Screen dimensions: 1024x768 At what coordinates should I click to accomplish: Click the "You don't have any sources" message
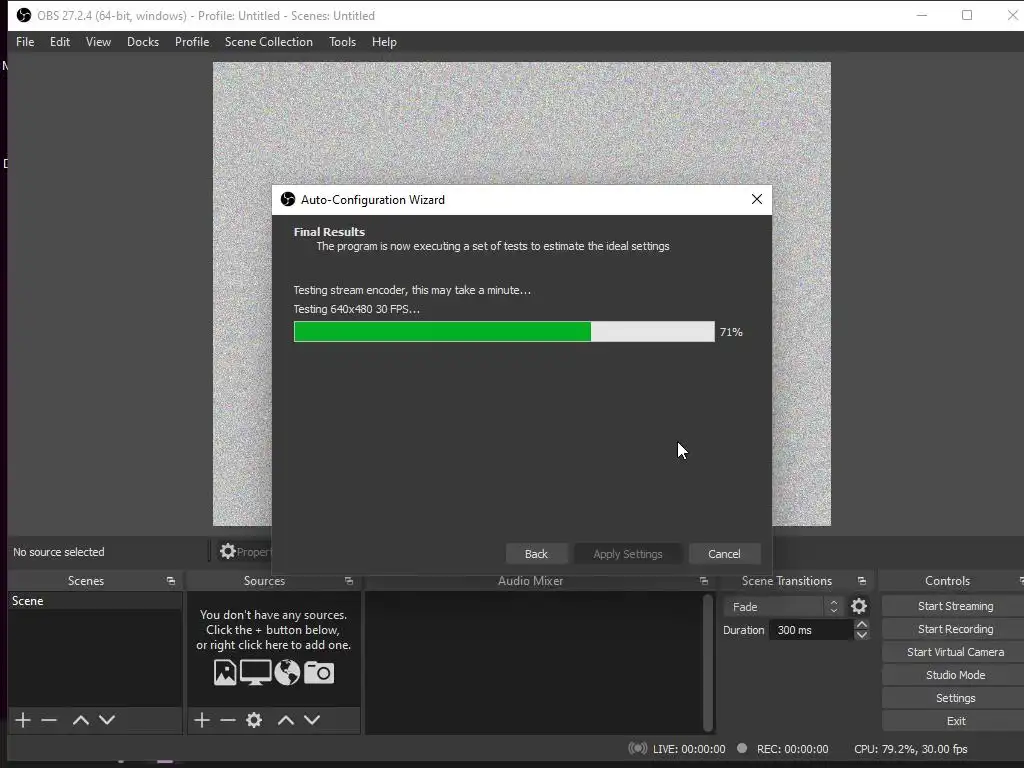pos(274,630)
